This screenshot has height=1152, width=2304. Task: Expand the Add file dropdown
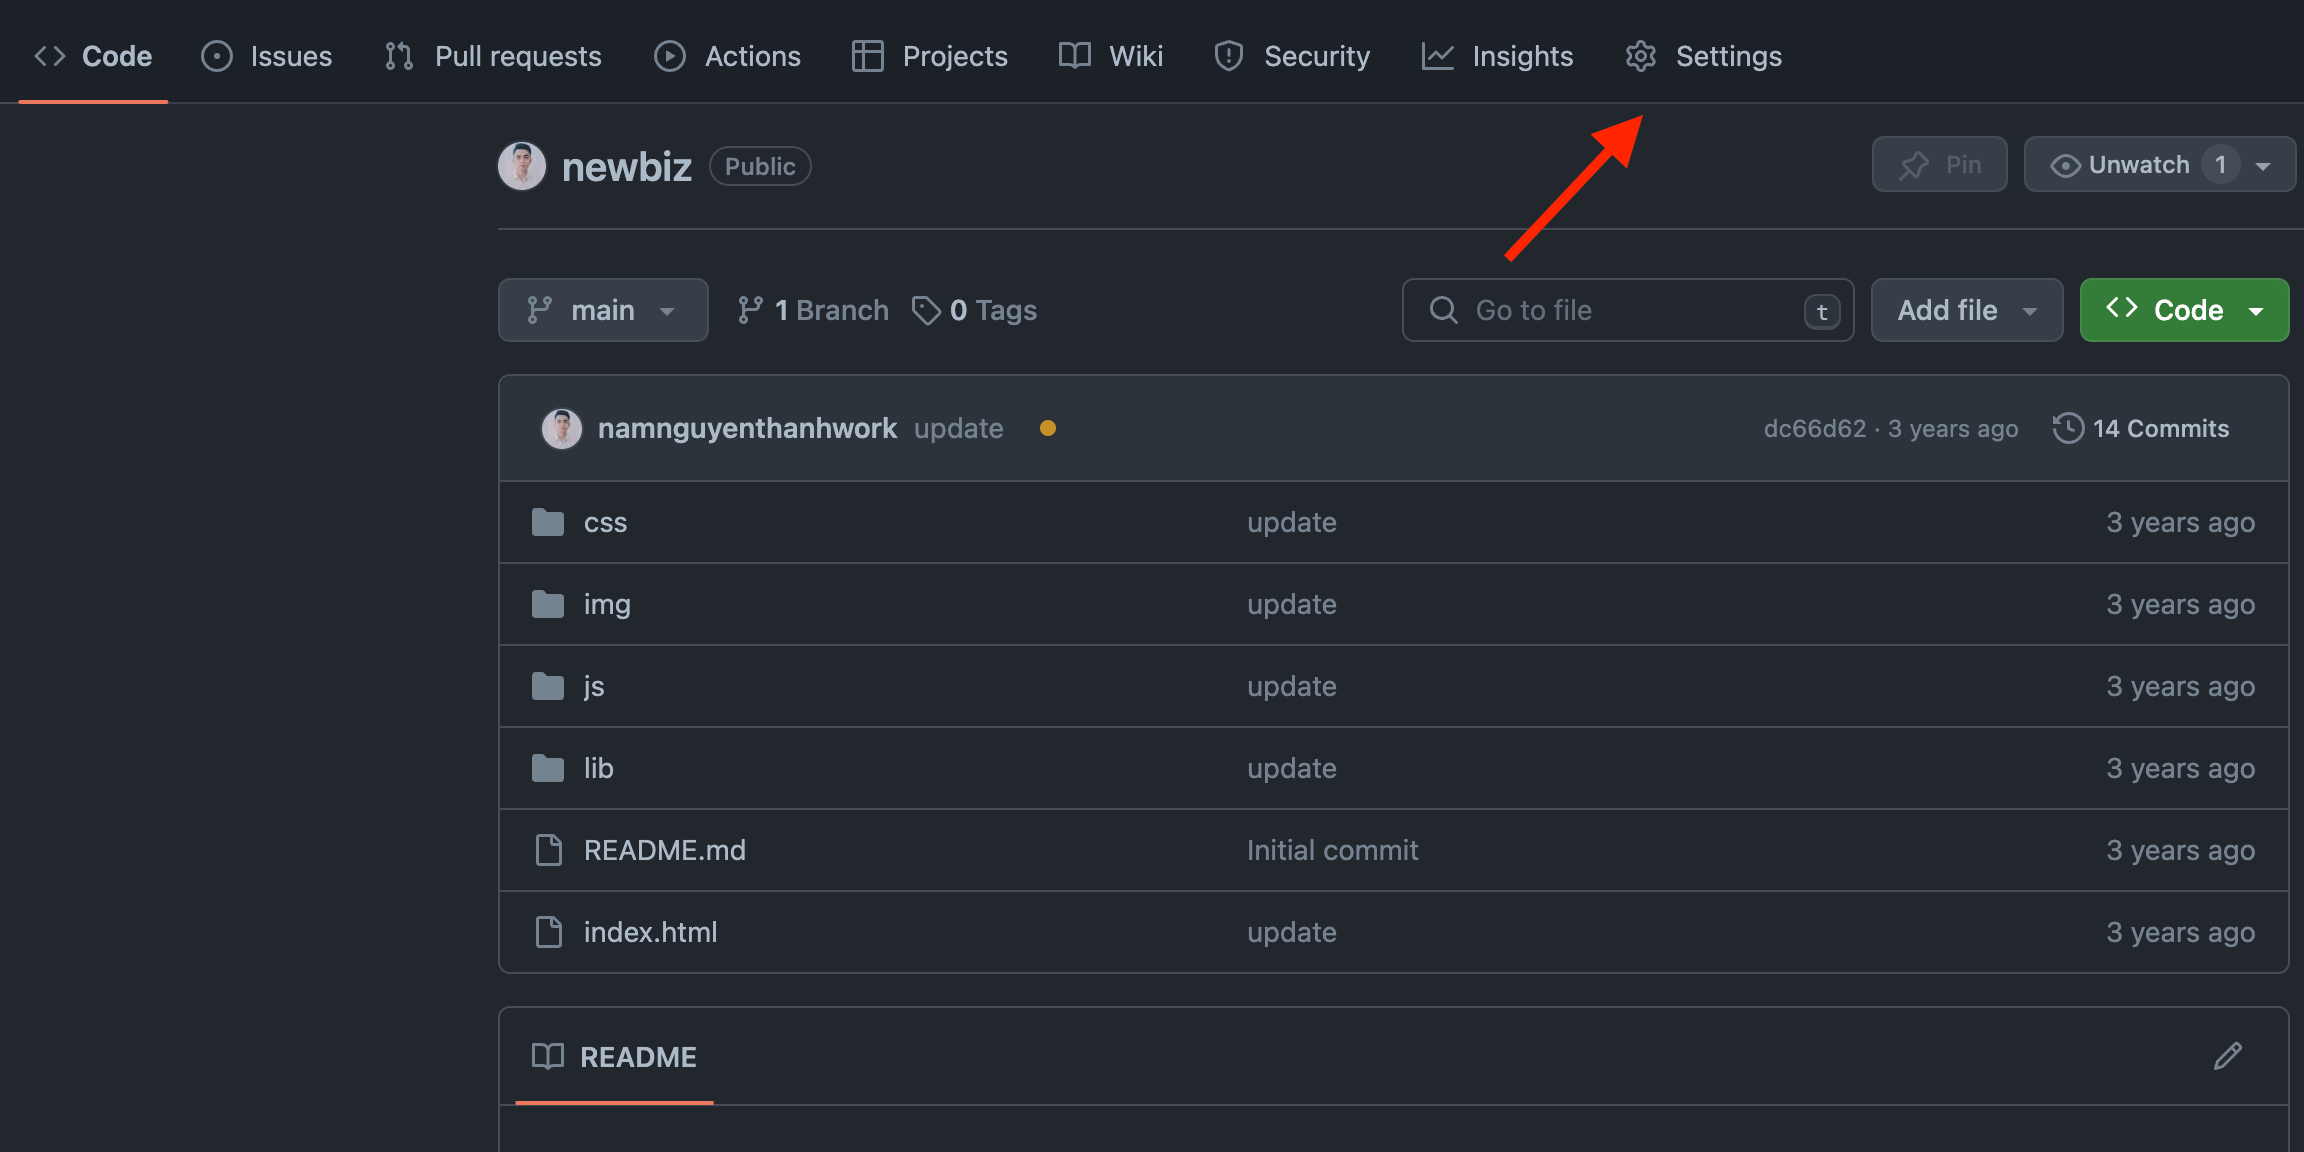click(x=1967, y=310)
